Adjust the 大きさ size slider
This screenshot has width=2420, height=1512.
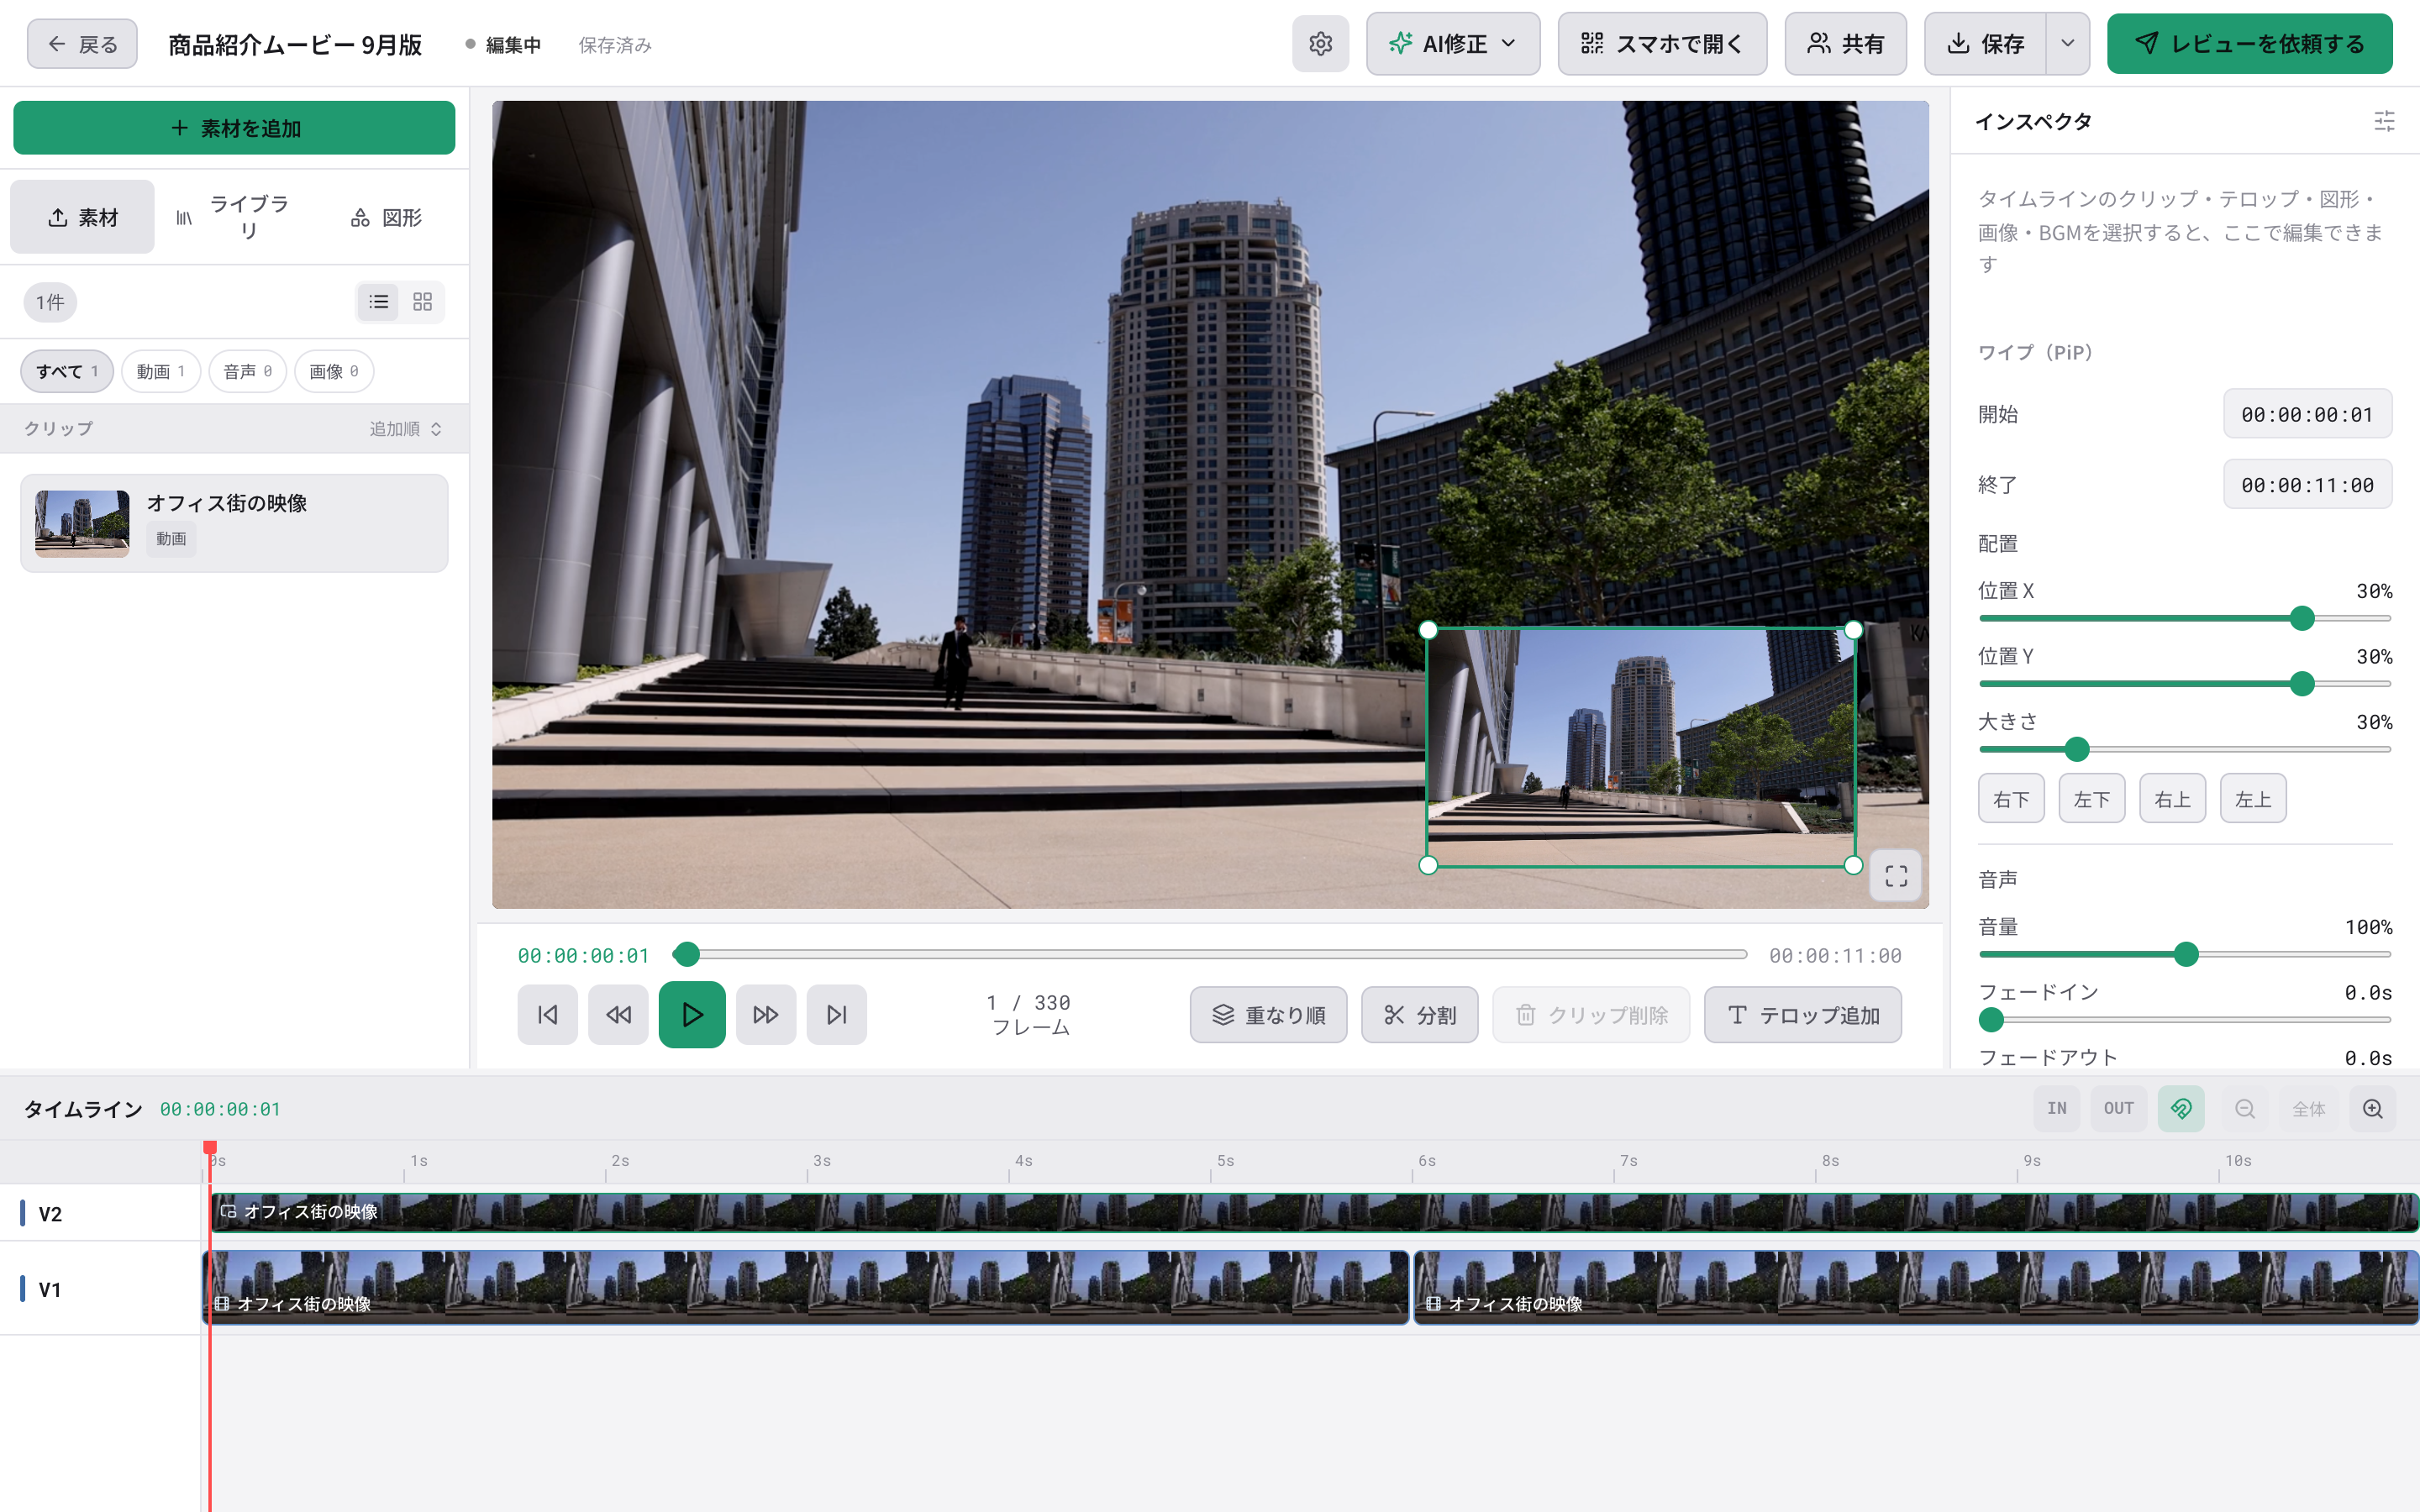2185,750
